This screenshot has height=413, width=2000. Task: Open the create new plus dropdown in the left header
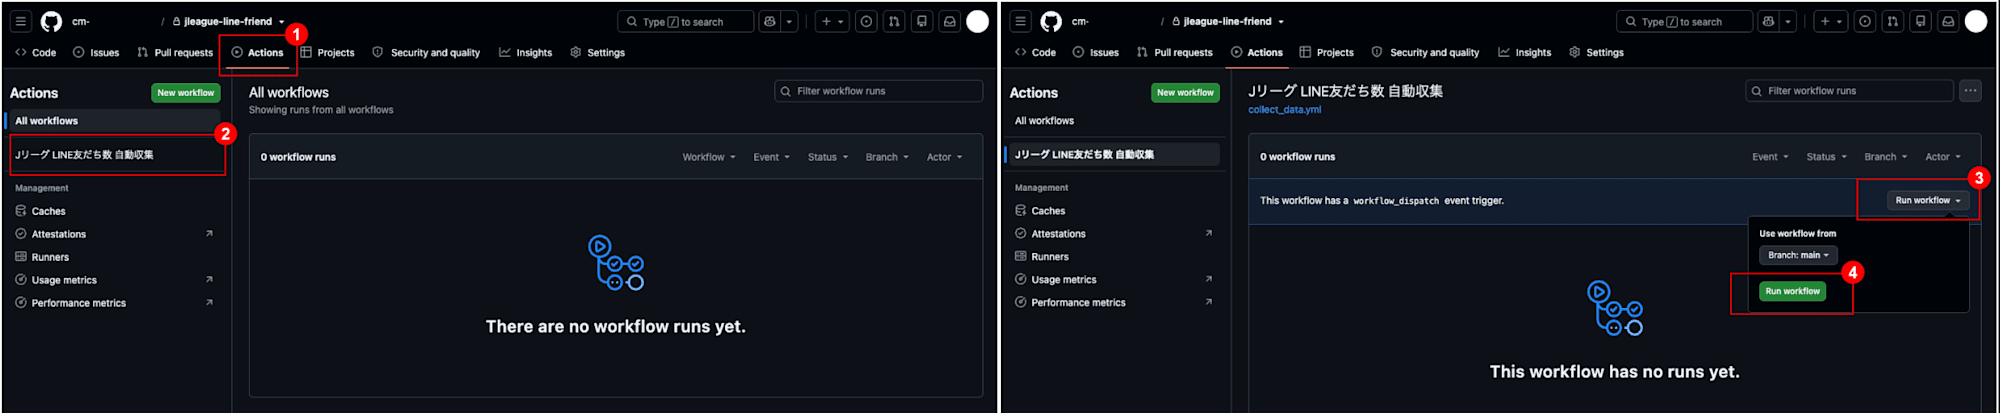(832, 21)
